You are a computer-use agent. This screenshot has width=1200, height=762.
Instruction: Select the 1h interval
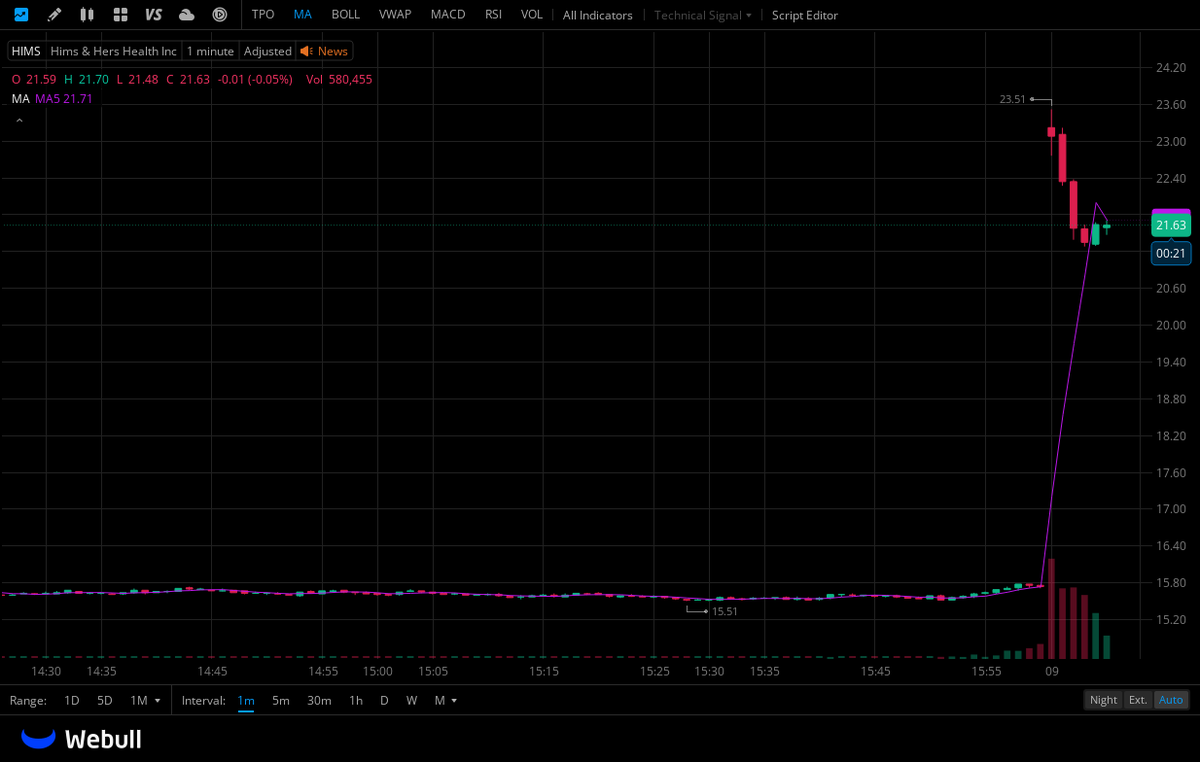[x=355, y=700]
